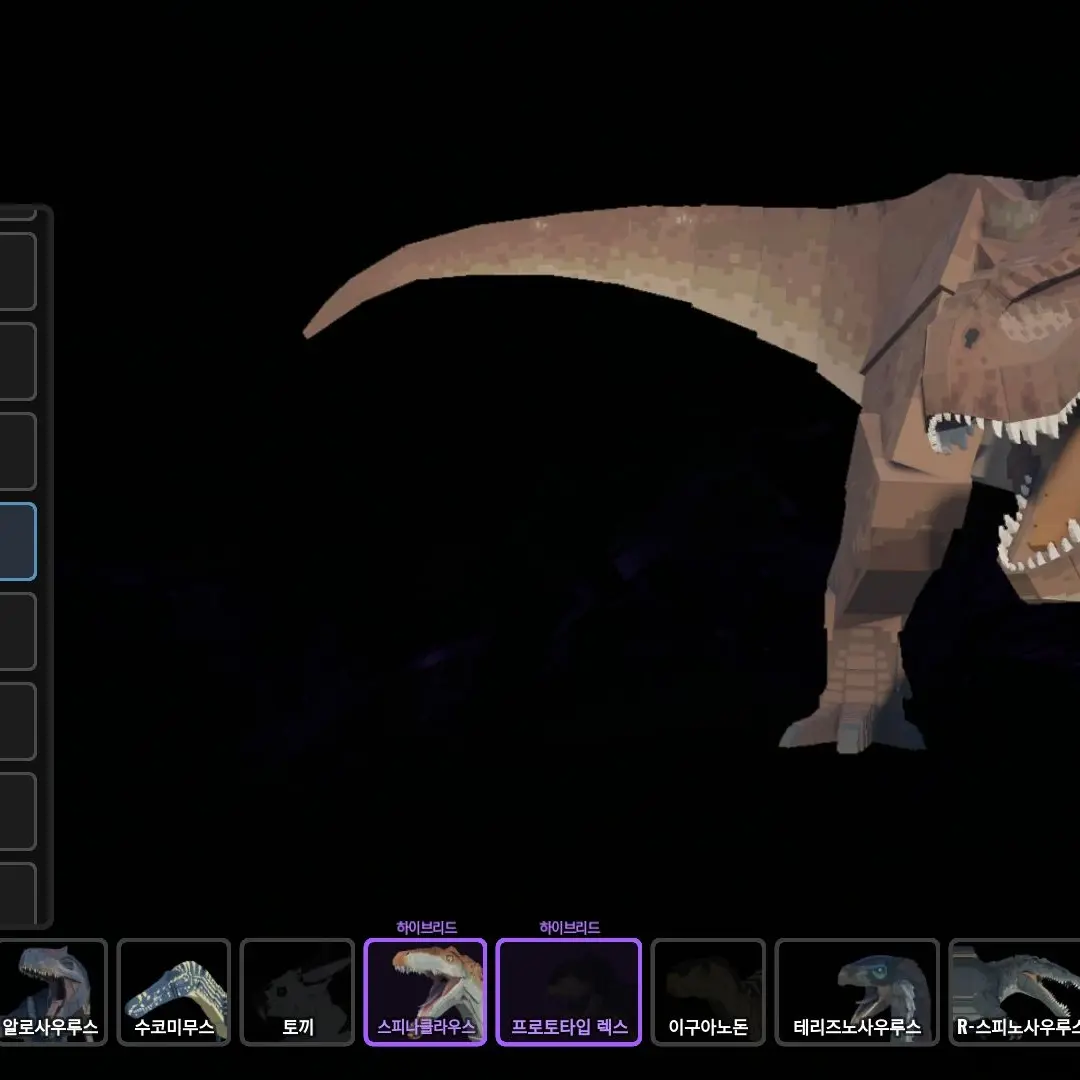Image resolution: width=1080 pixels, height=1080 pixels.
Task: Click the third slot below the highlighted slot
Action: (17, 811)
